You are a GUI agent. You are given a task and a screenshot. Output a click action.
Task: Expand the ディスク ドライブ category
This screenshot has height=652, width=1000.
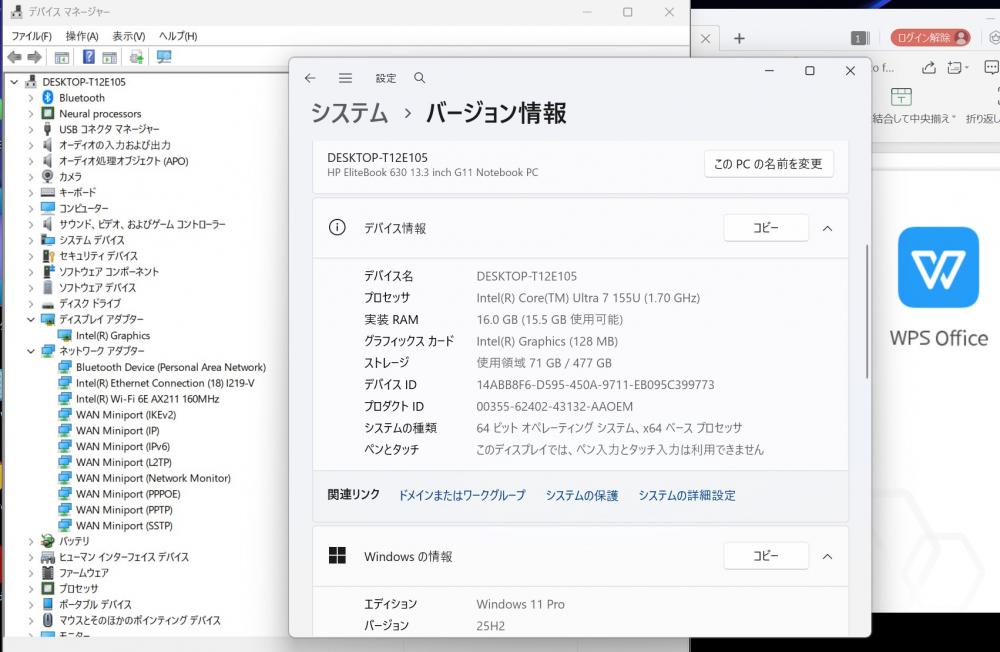pyautogui.click(x=31, y=304)
